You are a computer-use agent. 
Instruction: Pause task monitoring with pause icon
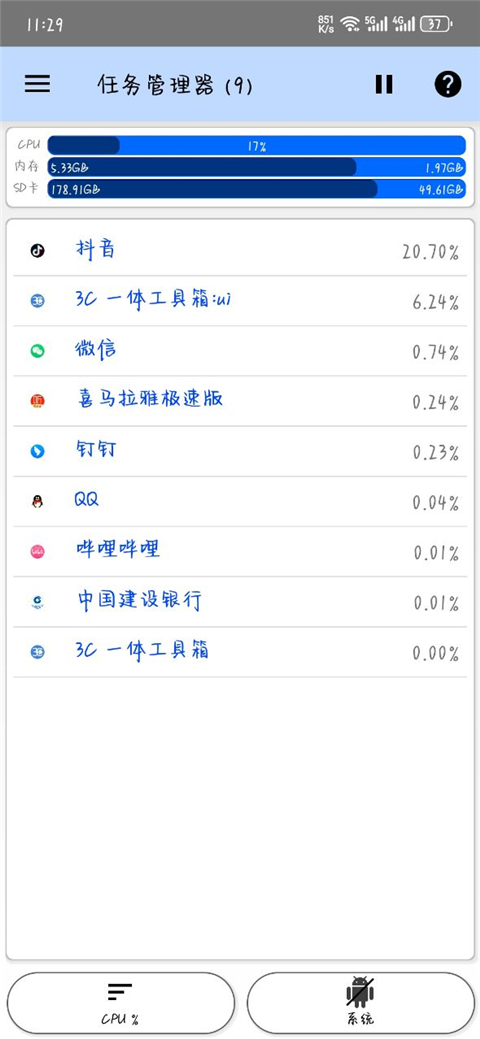[x=384, y=84]
